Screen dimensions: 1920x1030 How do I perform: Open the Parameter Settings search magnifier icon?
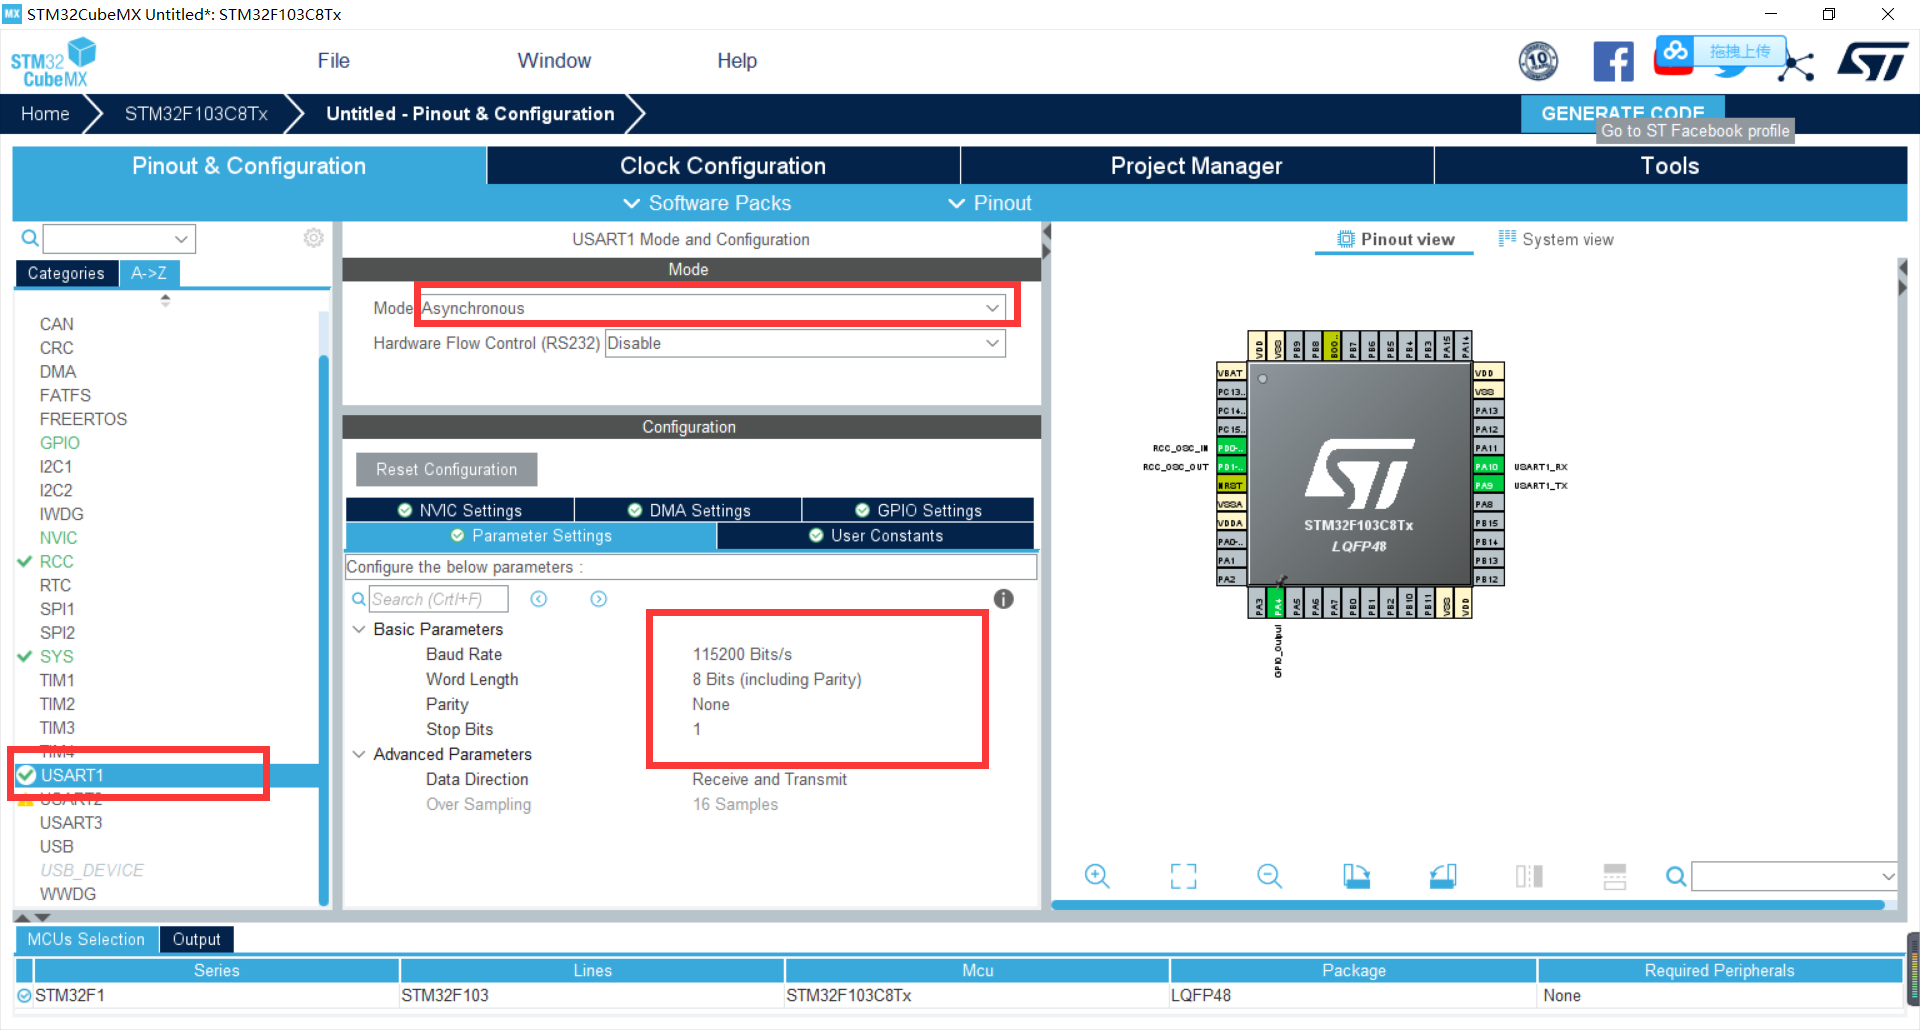click(358, 599)
